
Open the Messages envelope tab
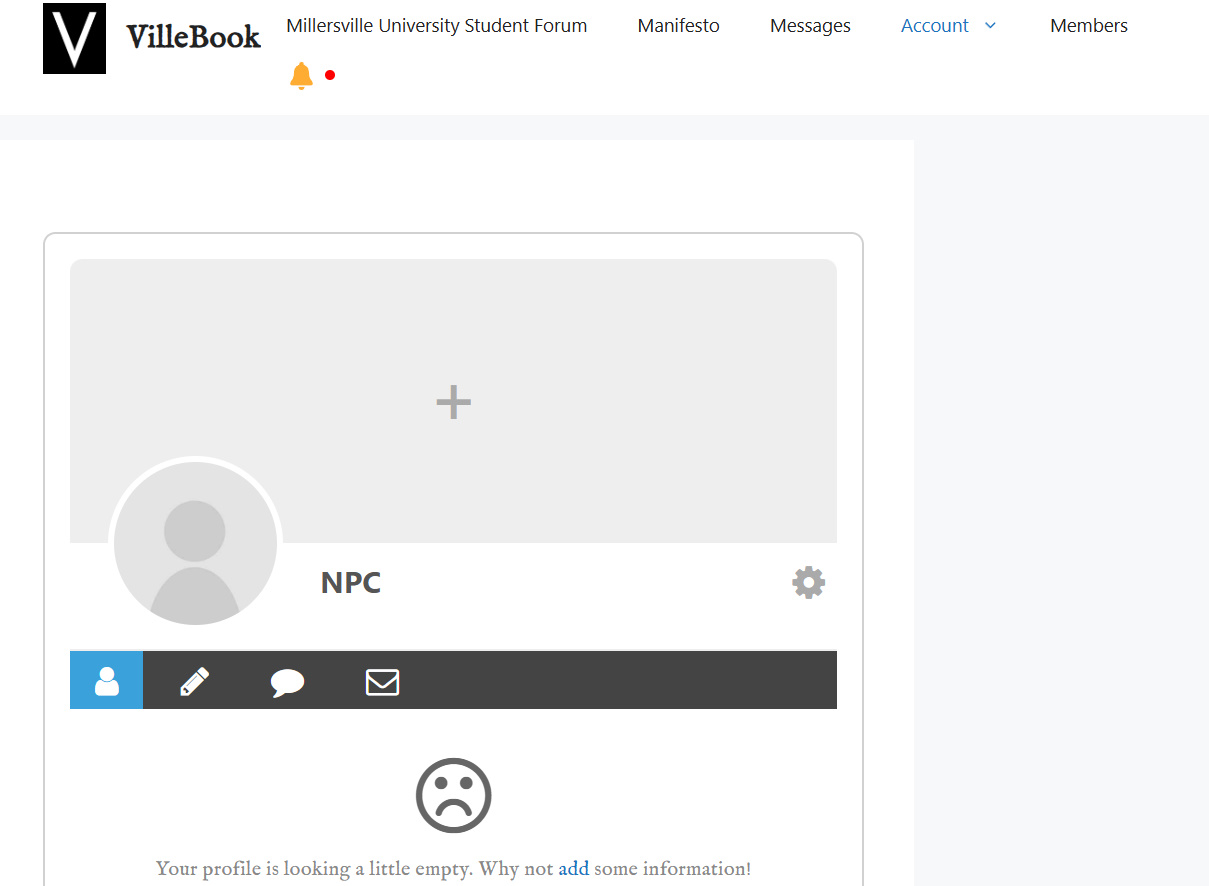(382, 682)
